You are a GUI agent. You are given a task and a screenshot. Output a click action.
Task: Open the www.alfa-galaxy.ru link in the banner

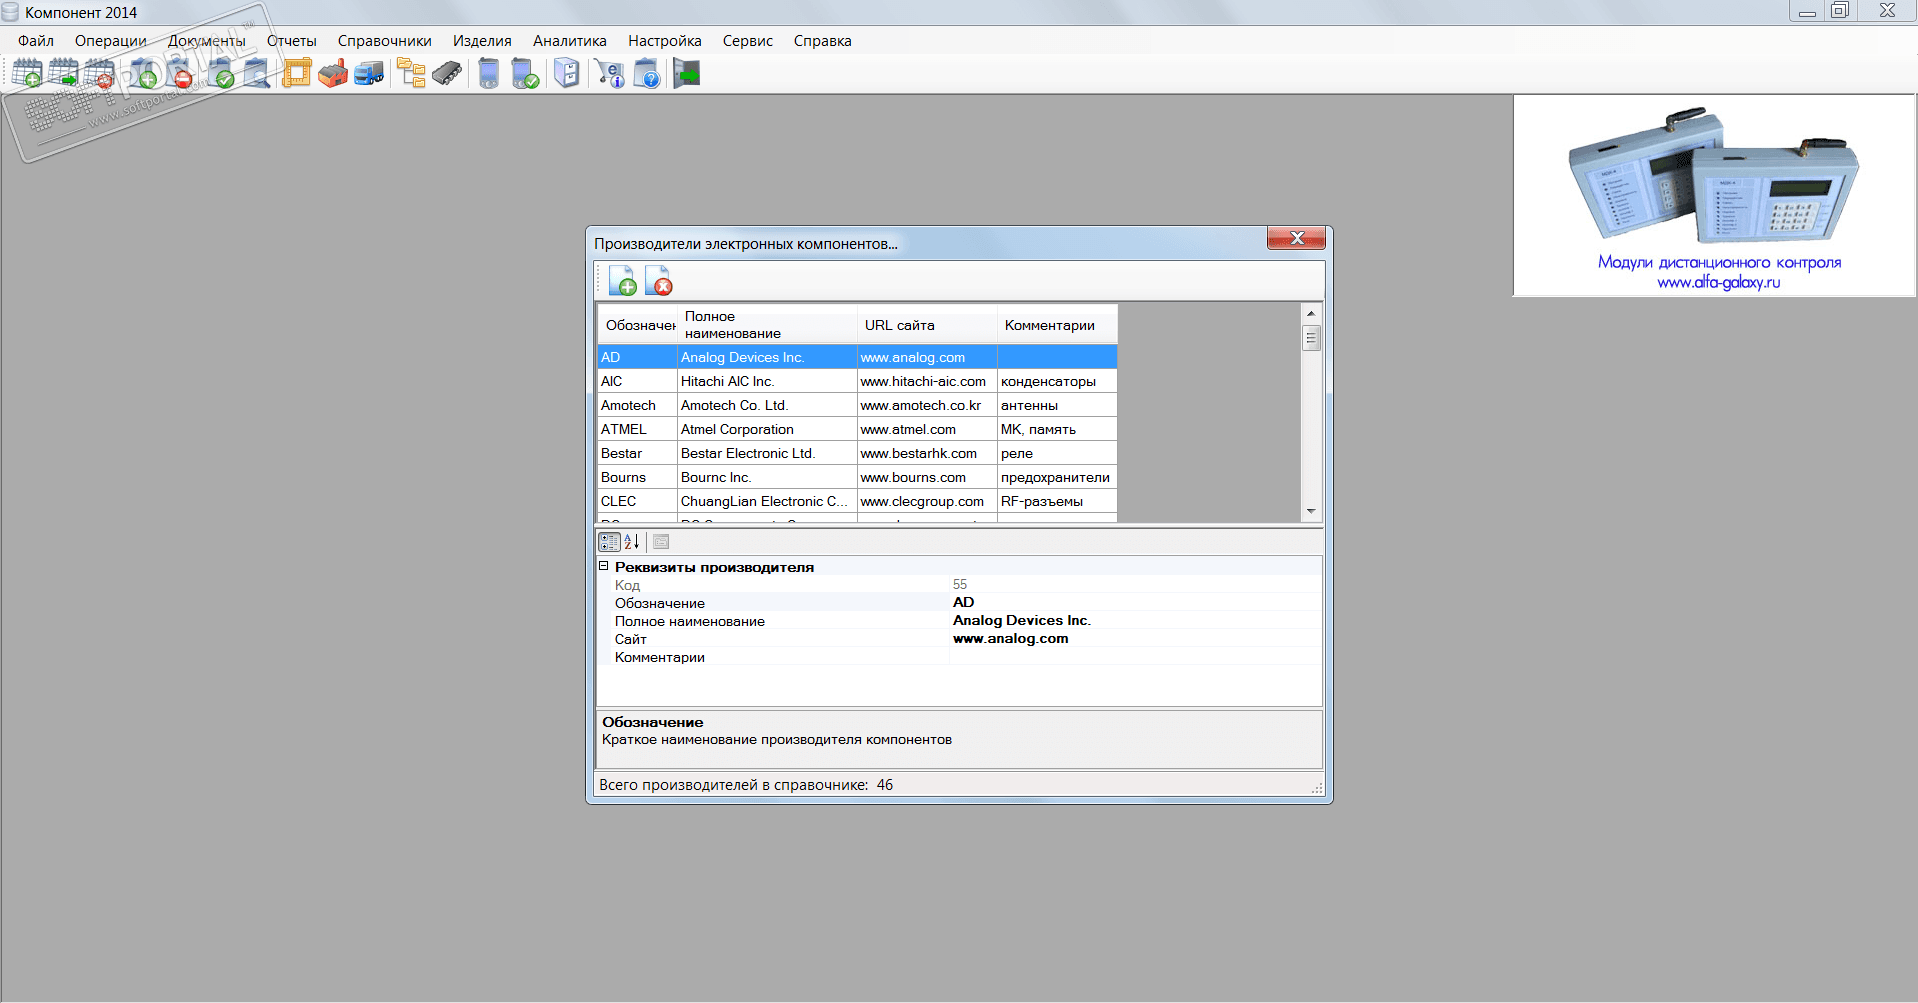coord(1719,282)
